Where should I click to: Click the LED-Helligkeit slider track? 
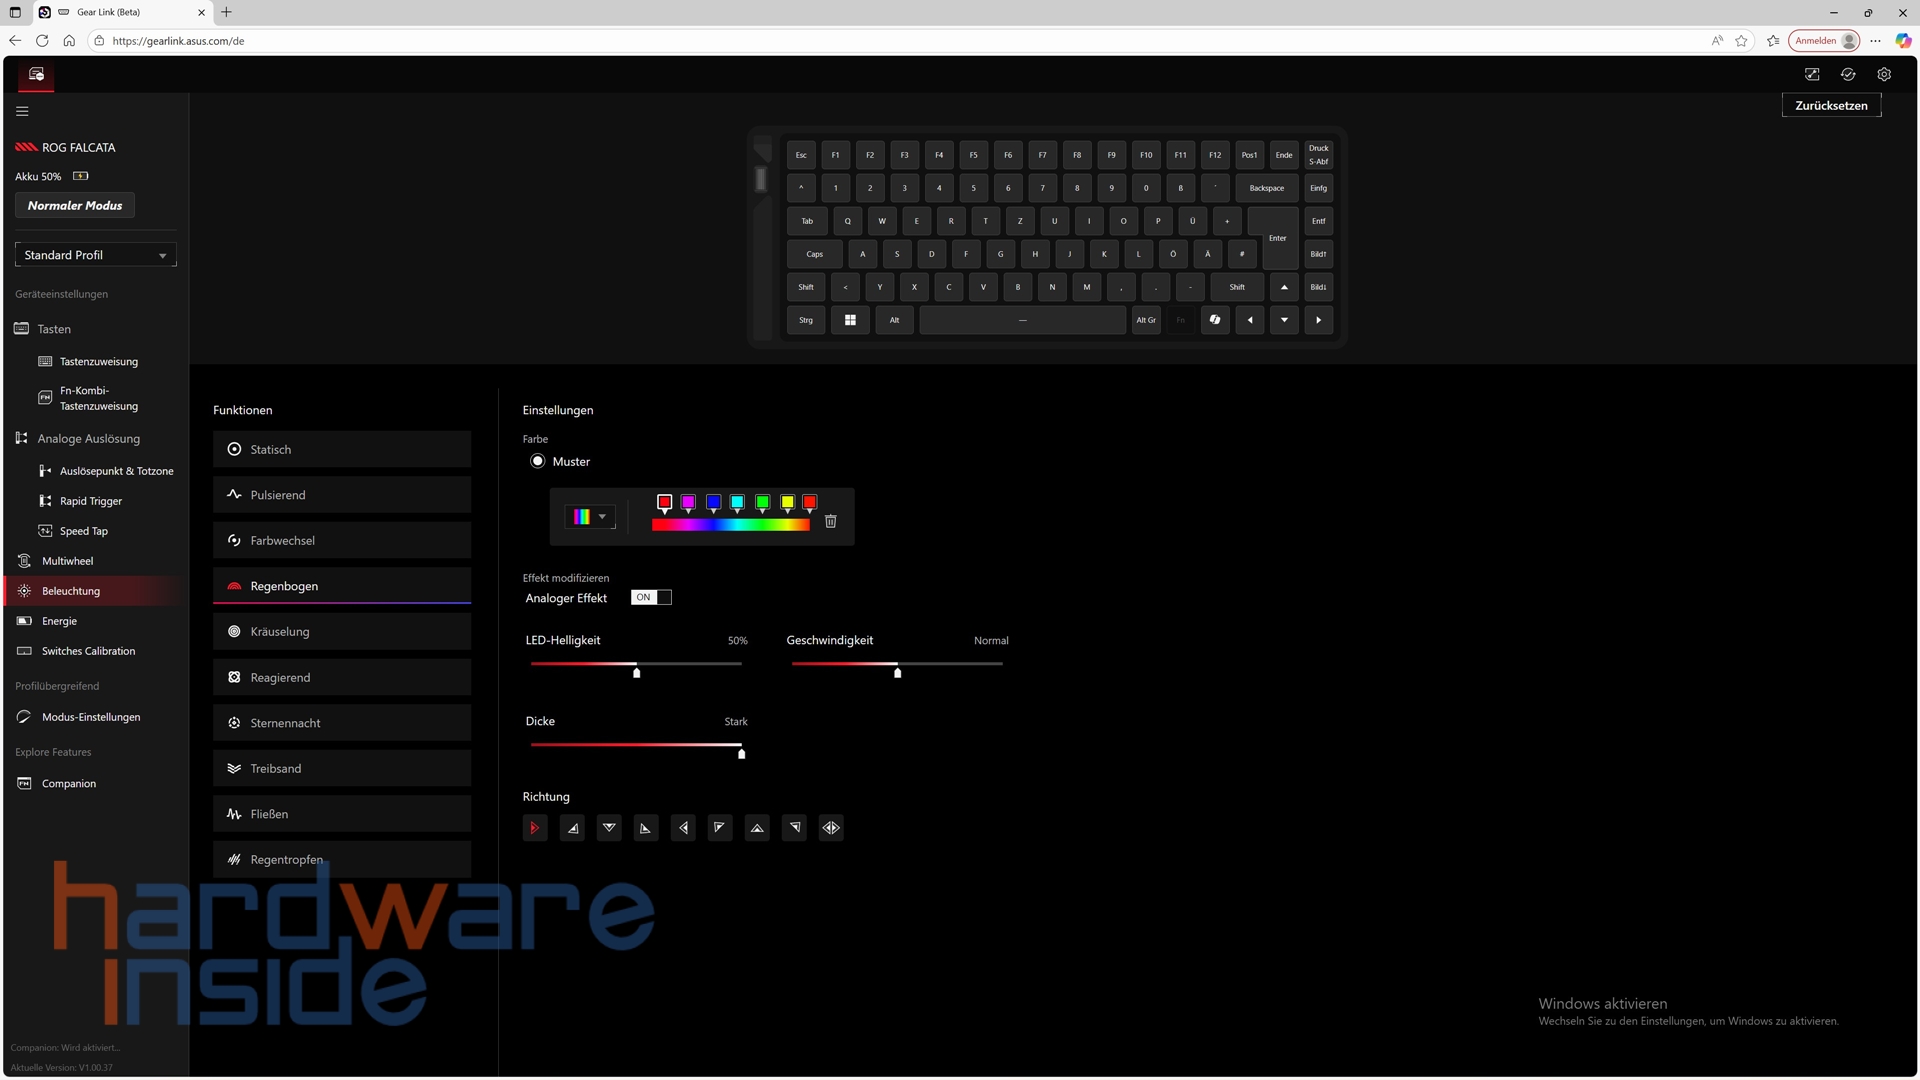(x=690, y=663)
